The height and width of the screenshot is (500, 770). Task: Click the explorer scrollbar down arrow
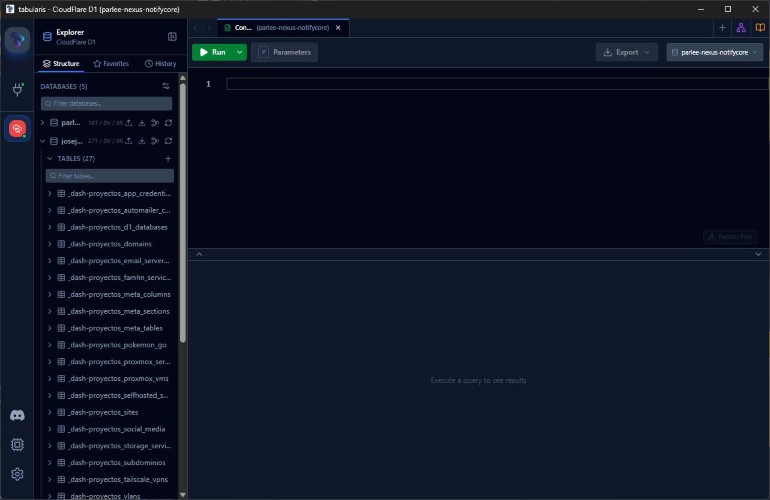coord(183,495)
